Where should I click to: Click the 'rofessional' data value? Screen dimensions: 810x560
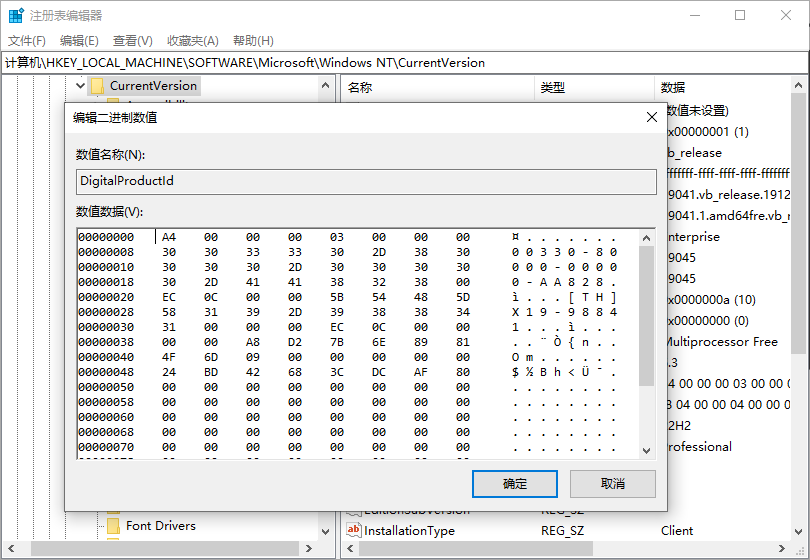700,447
